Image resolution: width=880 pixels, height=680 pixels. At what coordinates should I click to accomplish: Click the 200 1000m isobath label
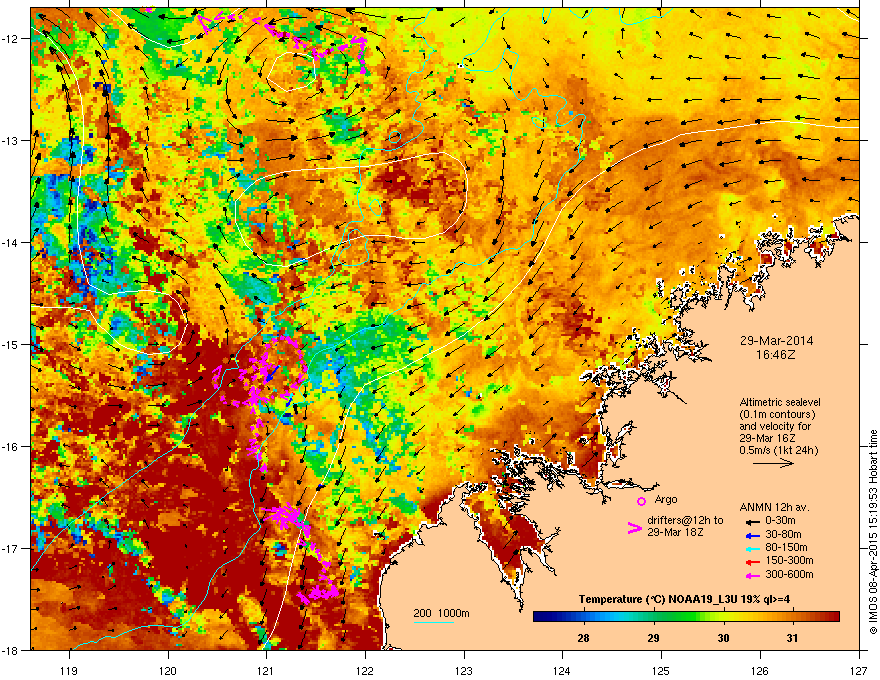point(441,613)
